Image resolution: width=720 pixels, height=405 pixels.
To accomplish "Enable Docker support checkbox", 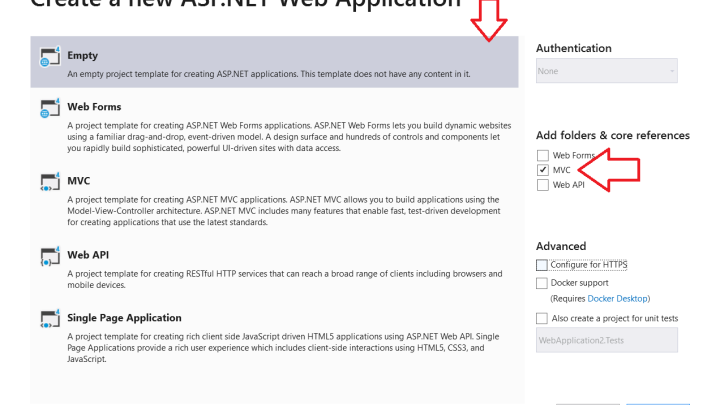I will pos(542,283).
